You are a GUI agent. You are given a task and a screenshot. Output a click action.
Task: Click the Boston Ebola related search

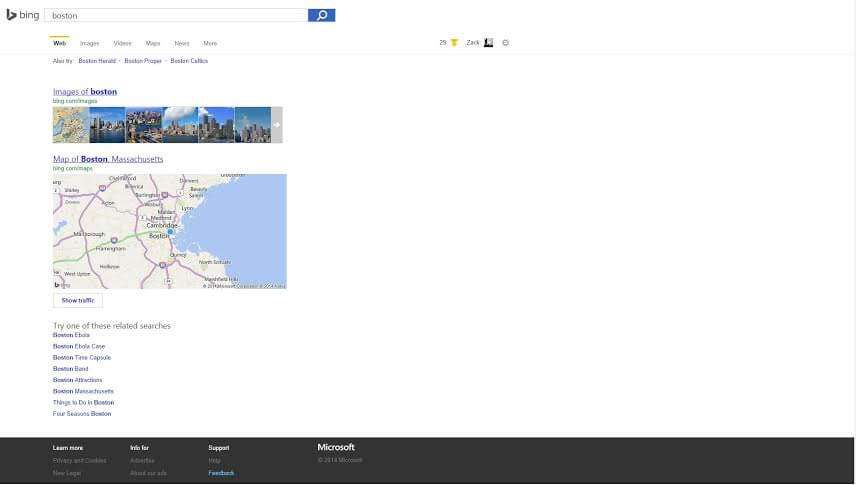click(x=71, y=335)
